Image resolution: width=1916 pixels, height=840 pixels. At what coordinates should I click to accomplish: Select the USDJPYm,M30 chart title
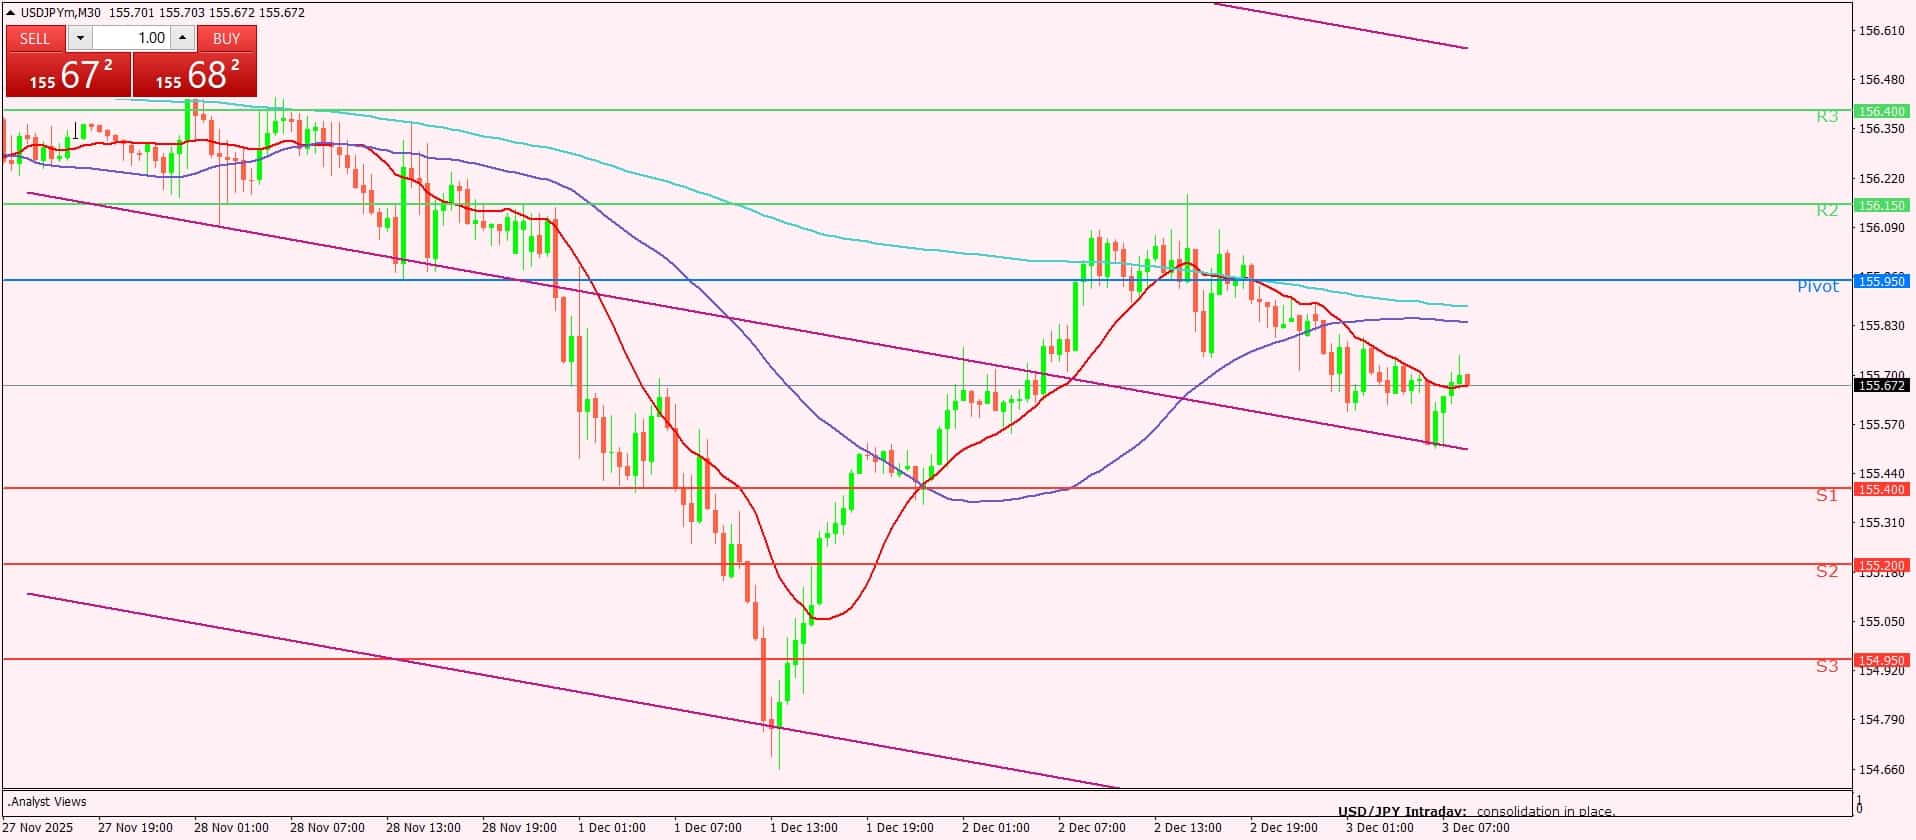[x=63, y=12]
